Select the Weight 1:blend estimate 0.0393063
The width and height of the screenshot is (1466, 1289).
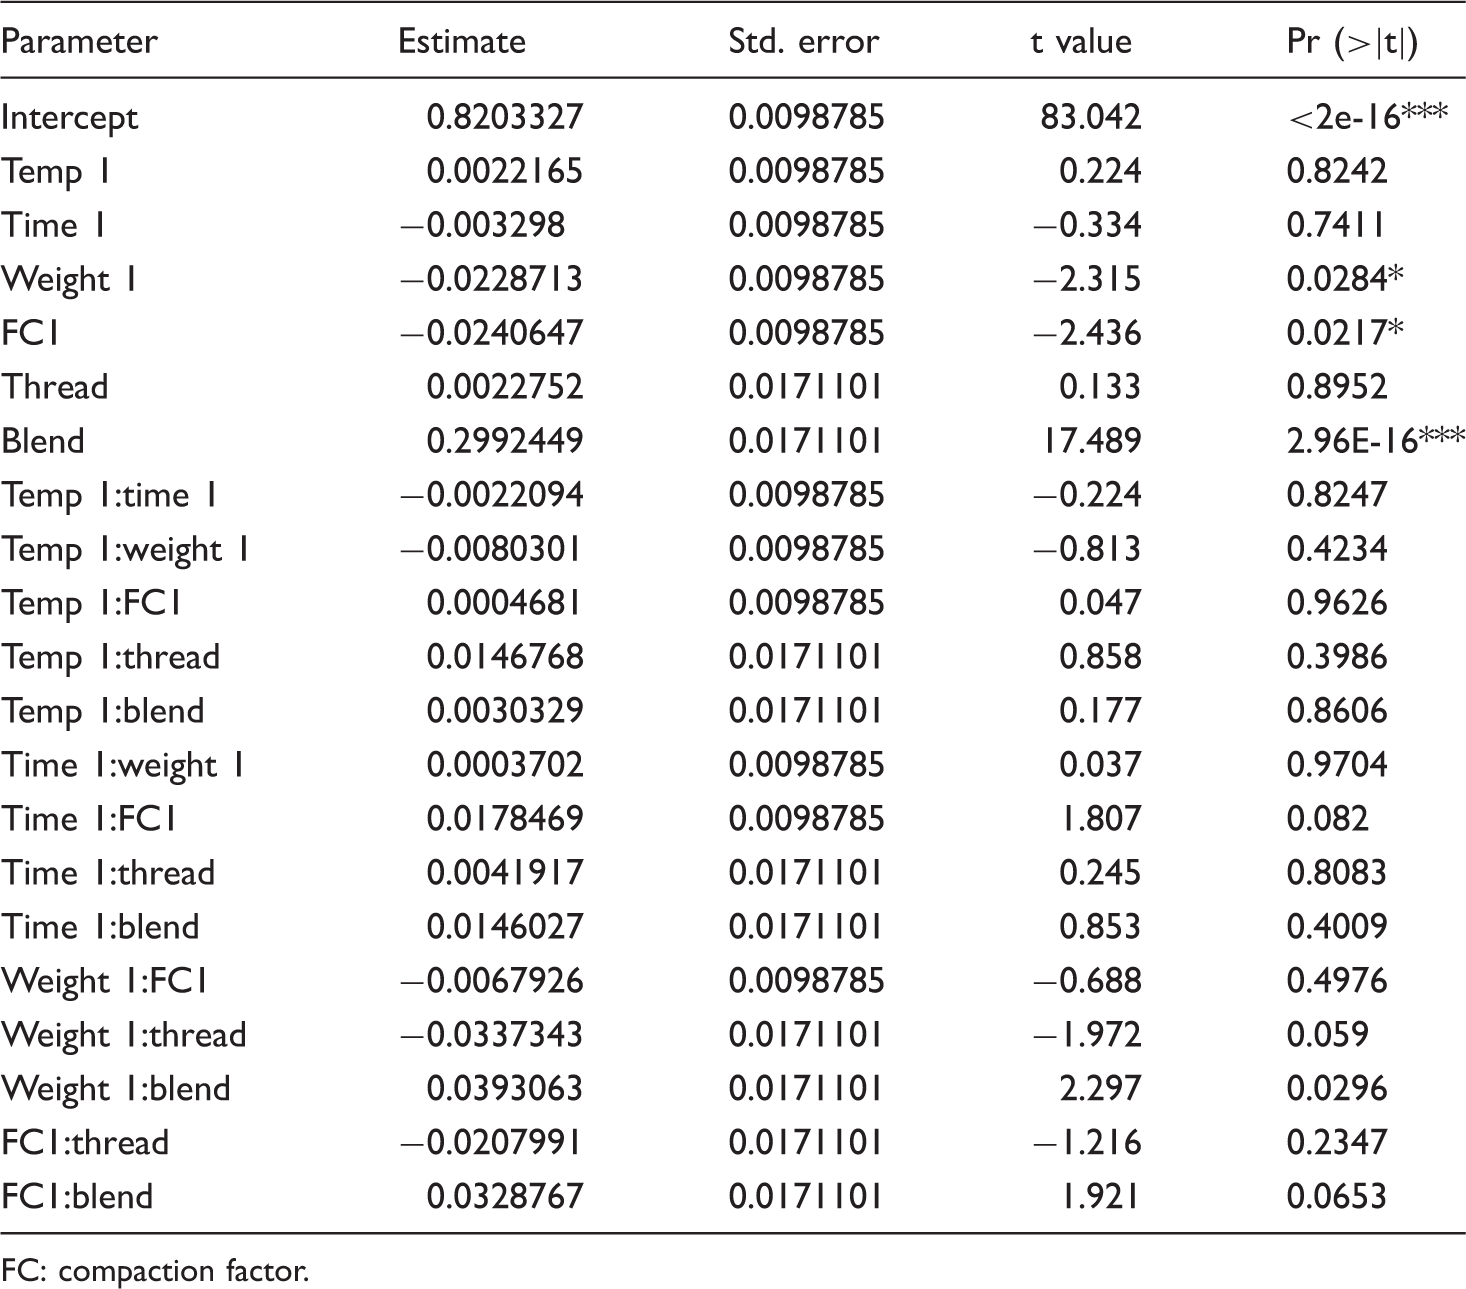[504, 1089]
